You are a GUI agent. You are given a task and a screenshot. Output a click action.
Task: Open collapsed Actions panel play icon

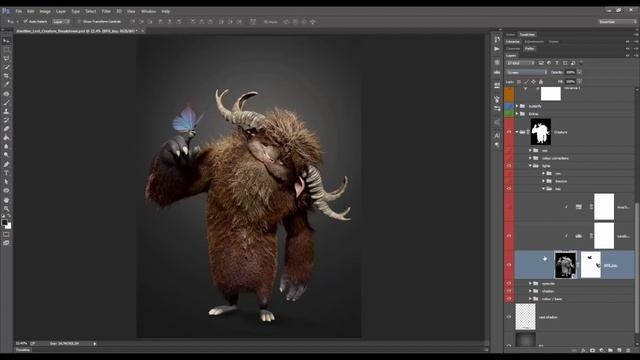(x=497, y=49)
